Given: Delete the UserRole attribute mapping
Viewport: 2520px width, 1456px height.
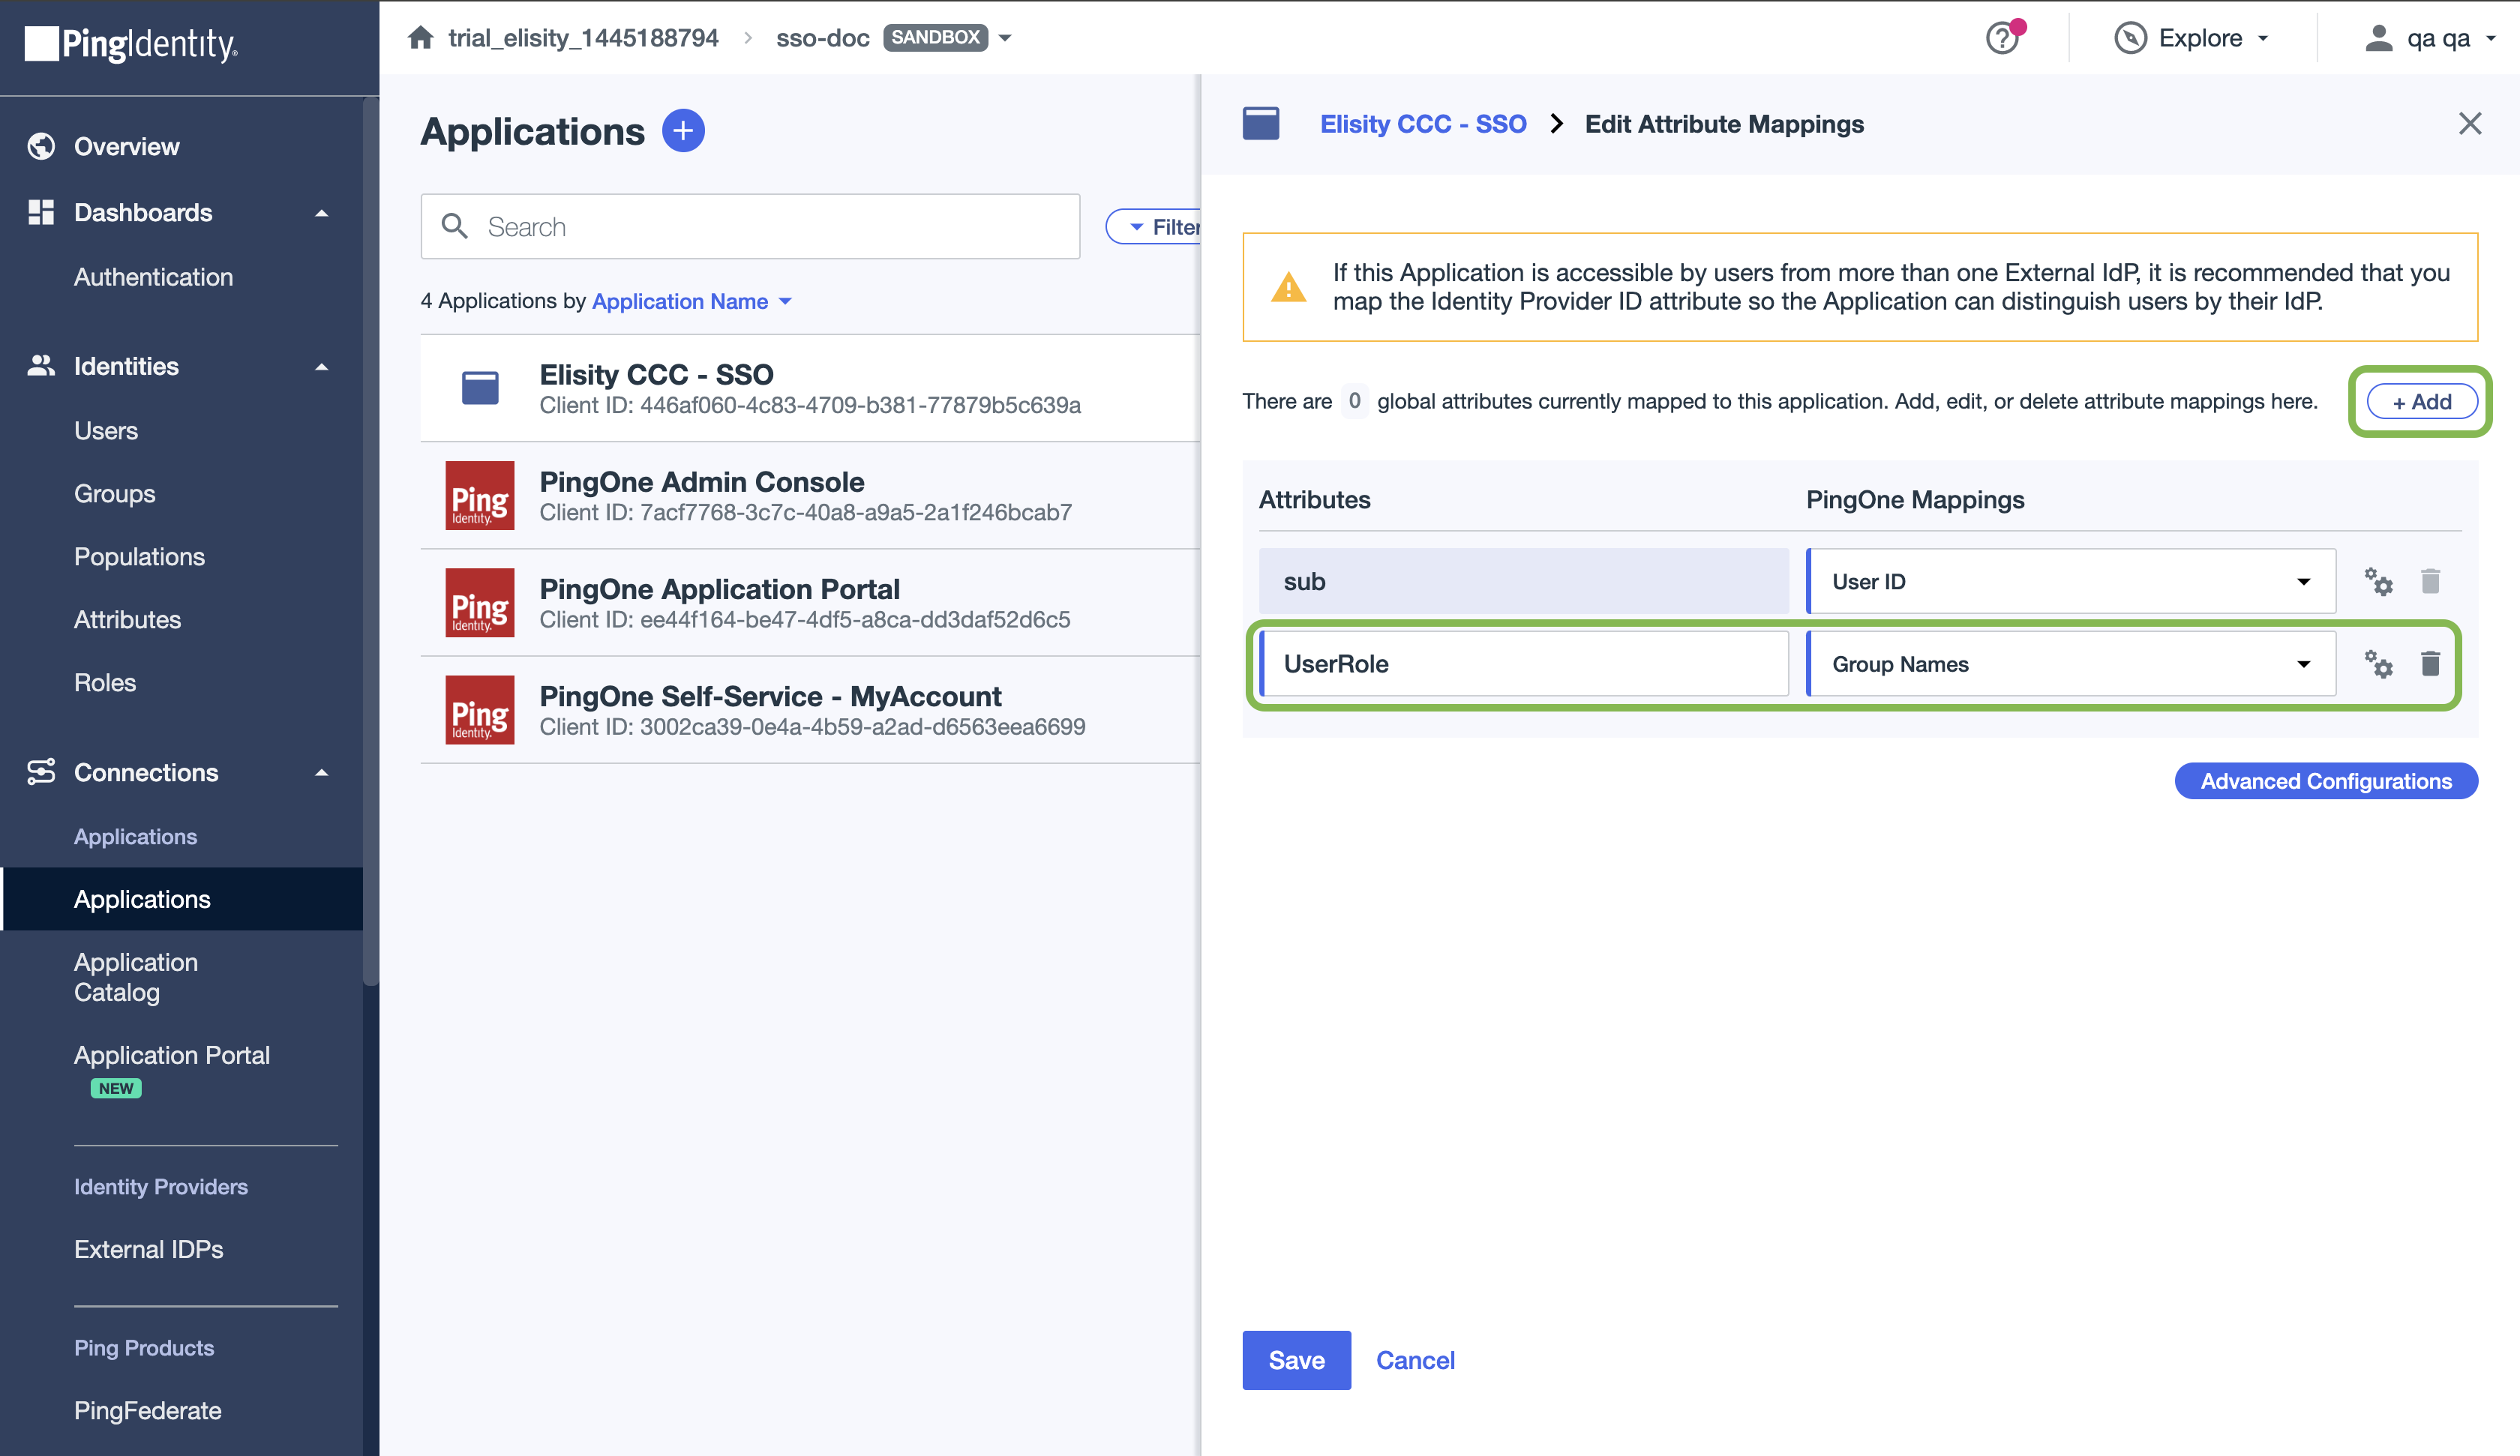Looking at the screenshot, I should pyautogui.click(x=2430, y=664).
